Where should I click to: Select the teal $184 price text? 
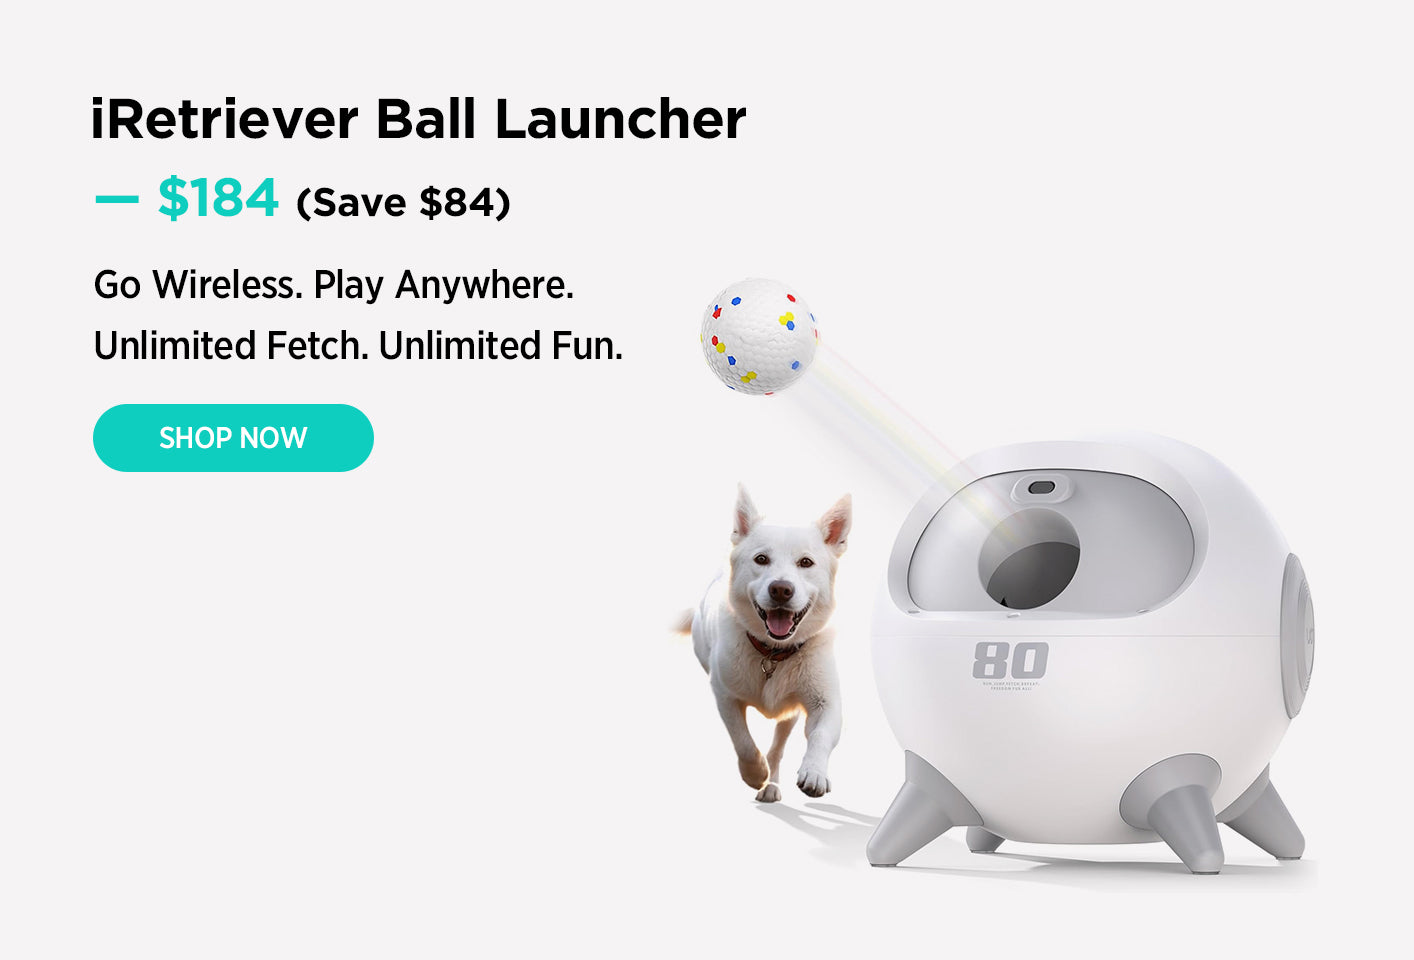218,197
